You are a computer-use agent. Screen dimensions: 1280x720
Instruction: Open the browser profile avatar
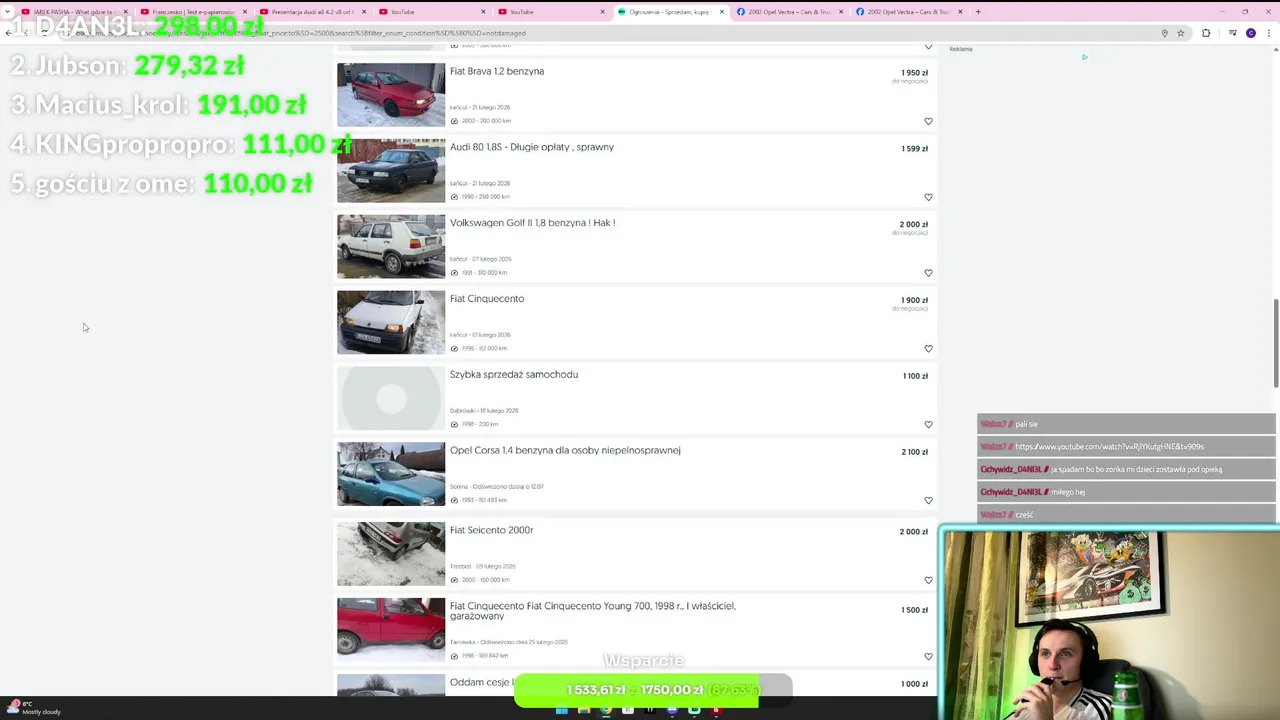[1251, 33]
